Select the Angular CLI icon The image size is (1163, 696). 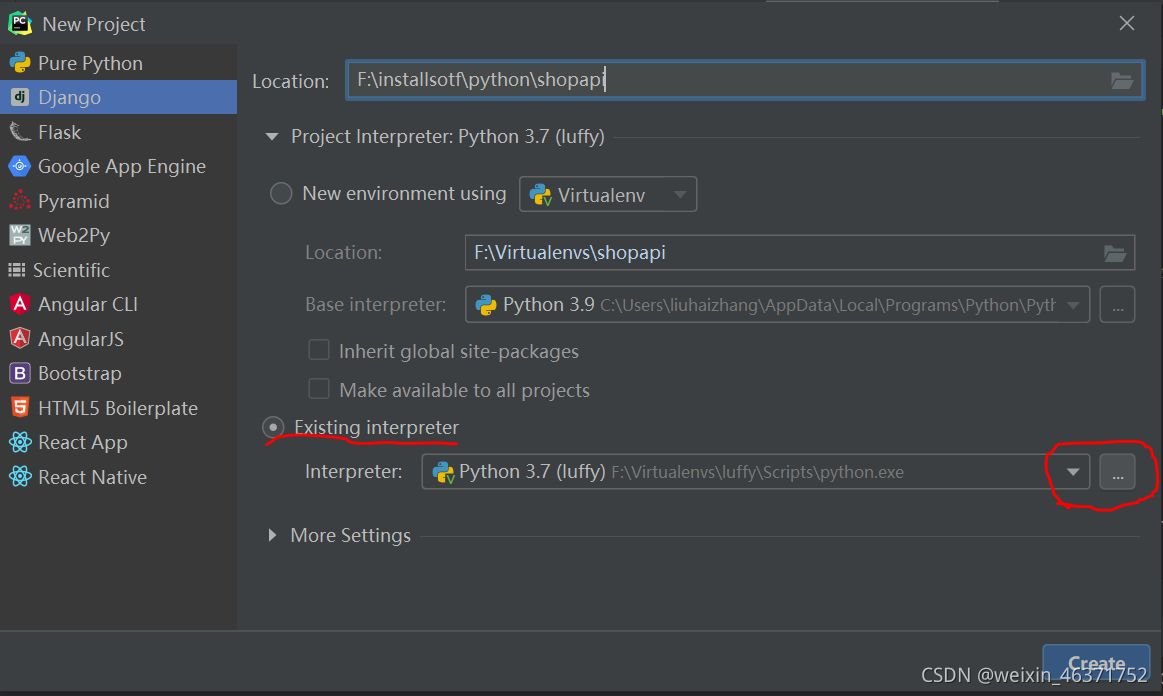(22, 304)
